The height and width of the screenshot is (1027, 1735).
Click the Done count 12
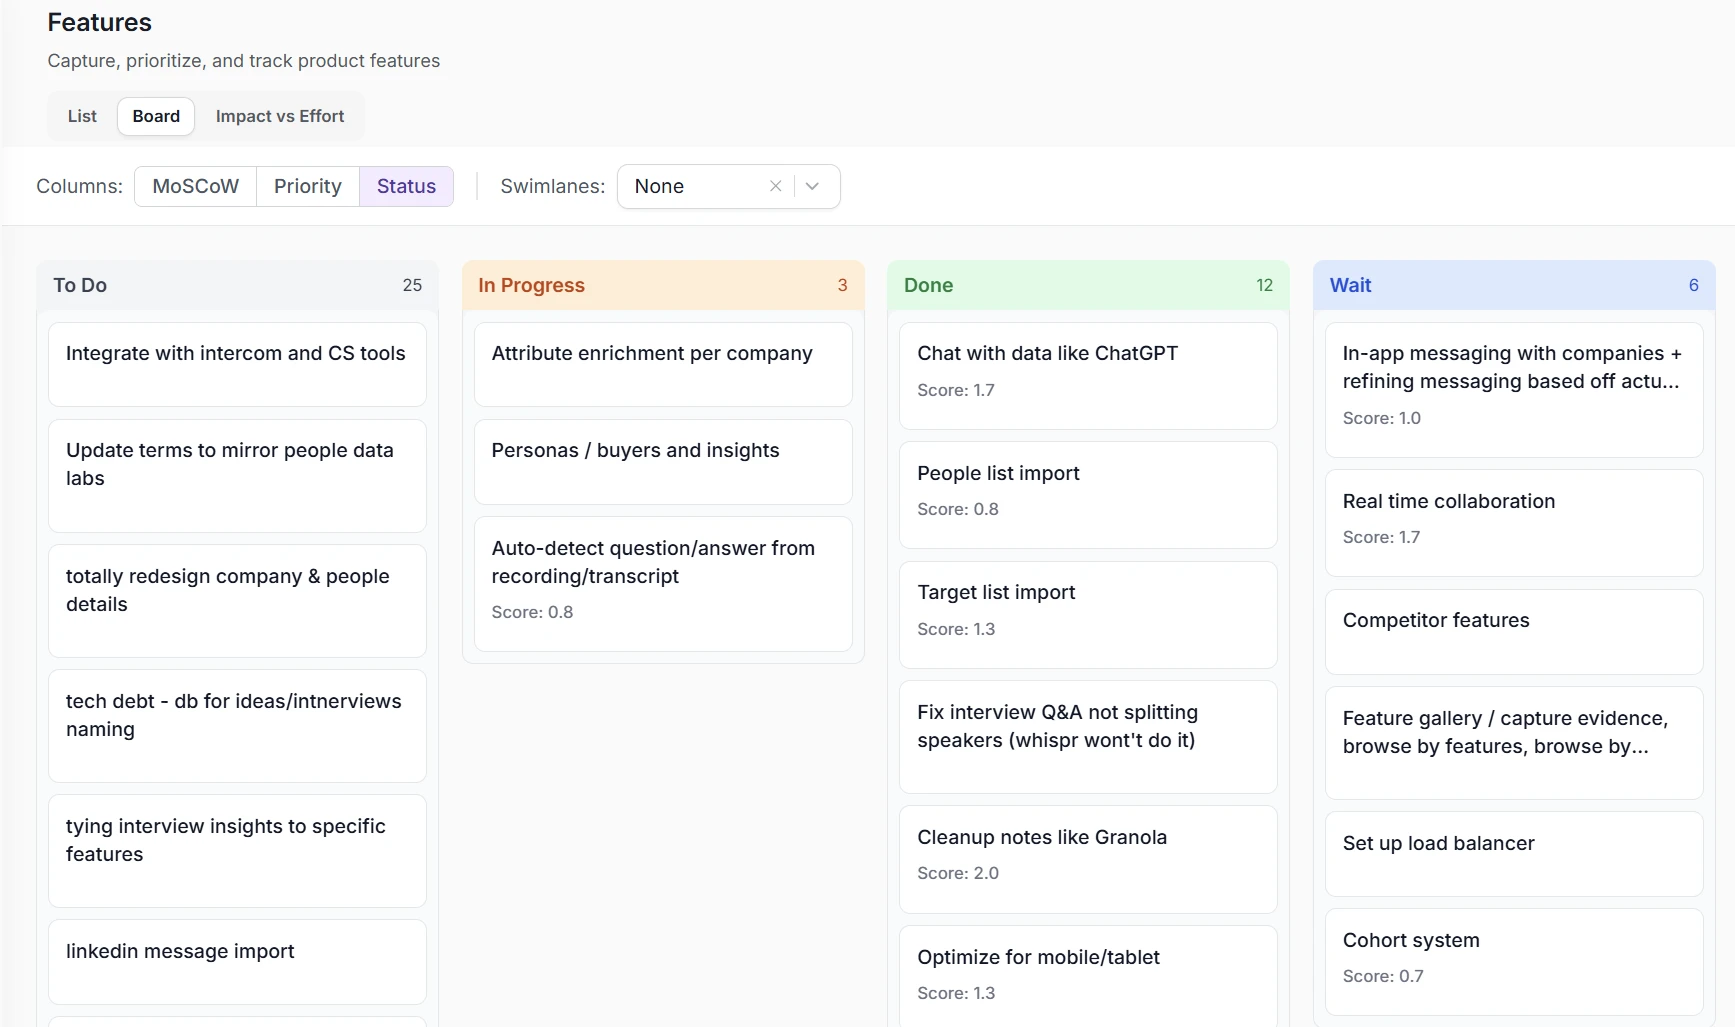coord(1264,285)
